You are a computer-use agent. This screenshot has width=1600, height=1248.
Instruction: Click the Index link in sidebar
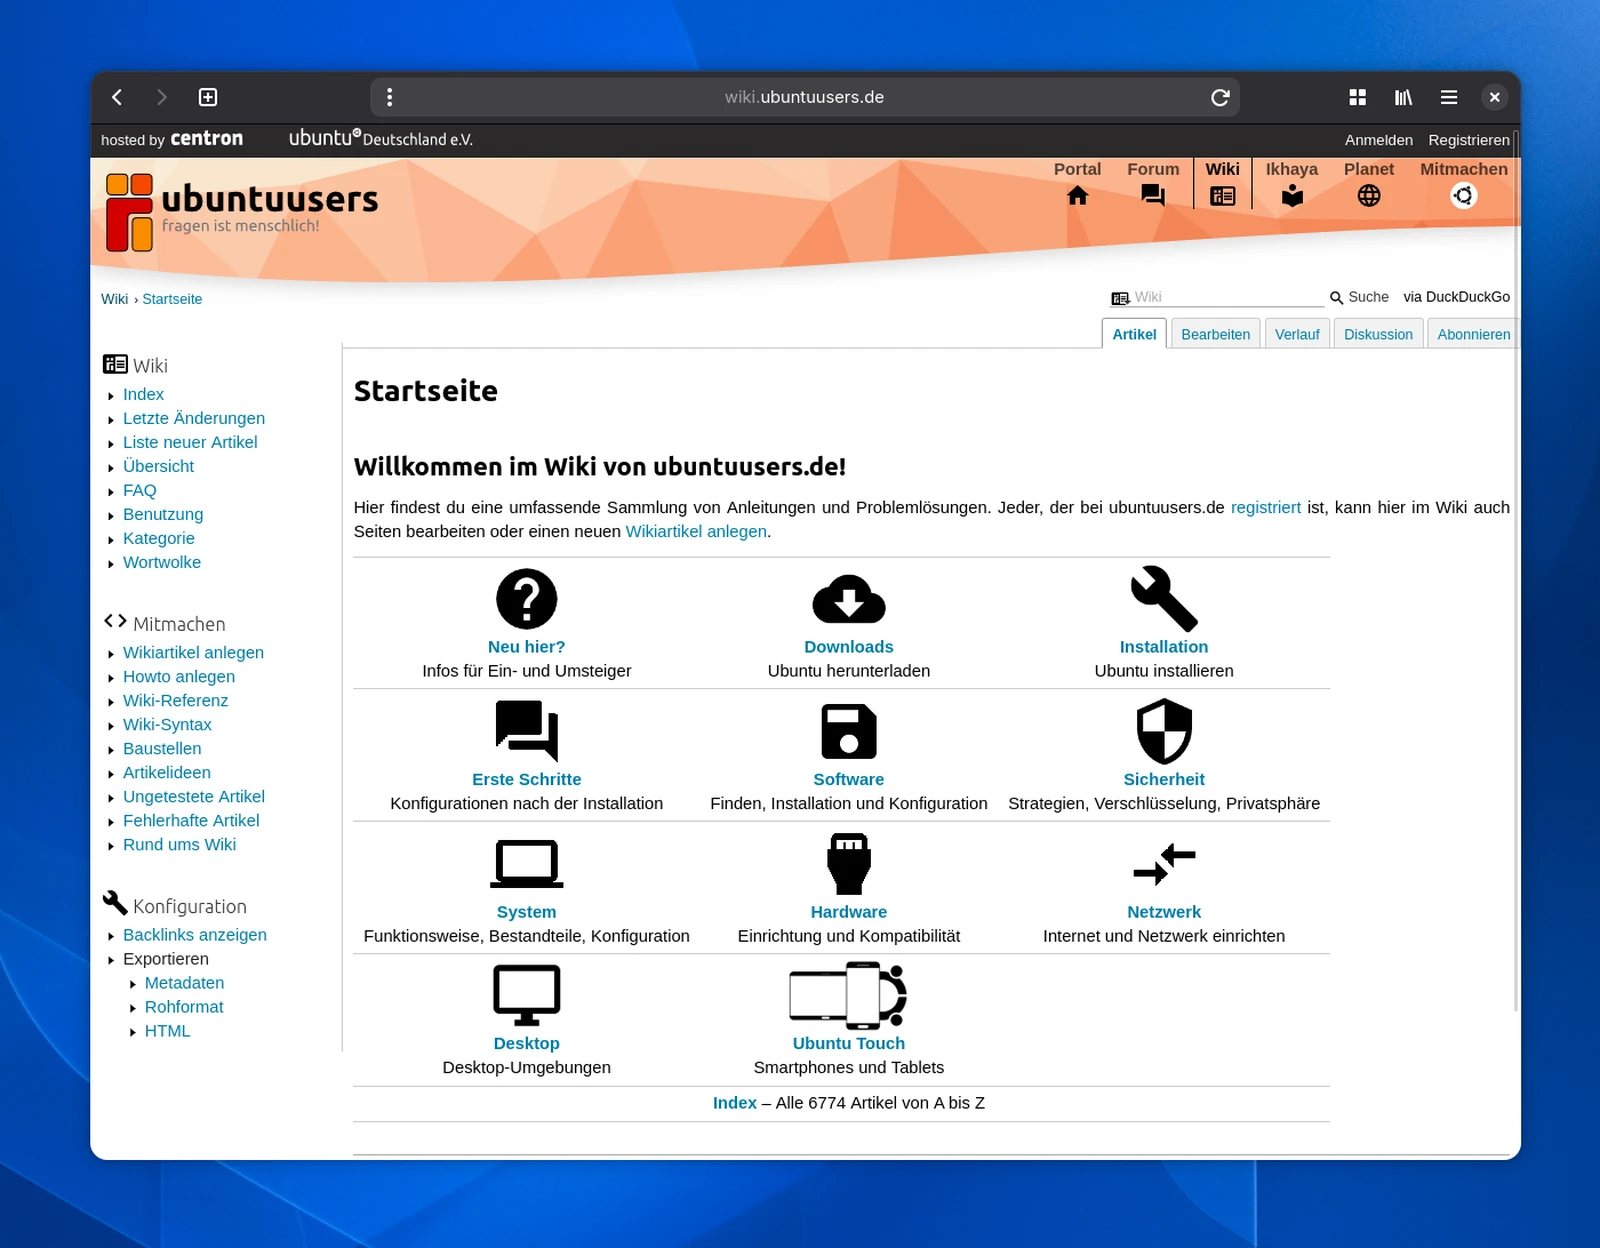click(143, 394)
